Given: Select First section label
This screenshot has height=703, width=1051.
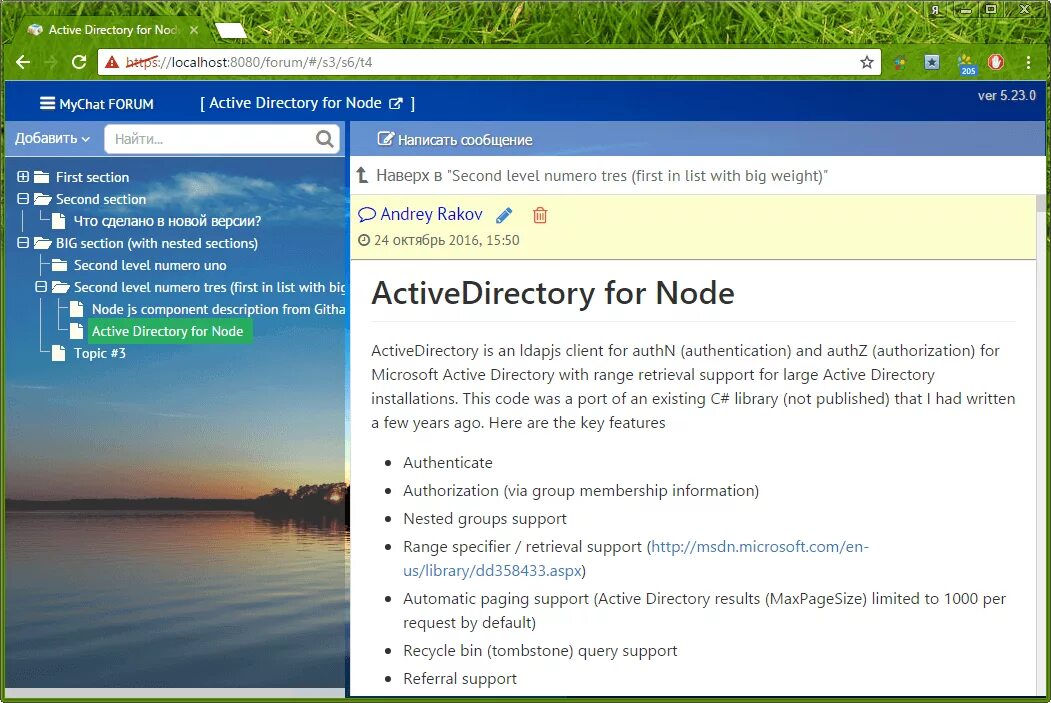Looking at the screenshot, I should click(x=92, y=177).
